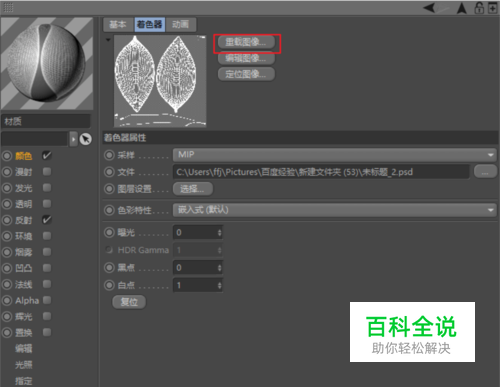Image resolution: width=500 pixels, height=387 pixels.
Task: Open the 编辑 material page
Action: [23, 349]
